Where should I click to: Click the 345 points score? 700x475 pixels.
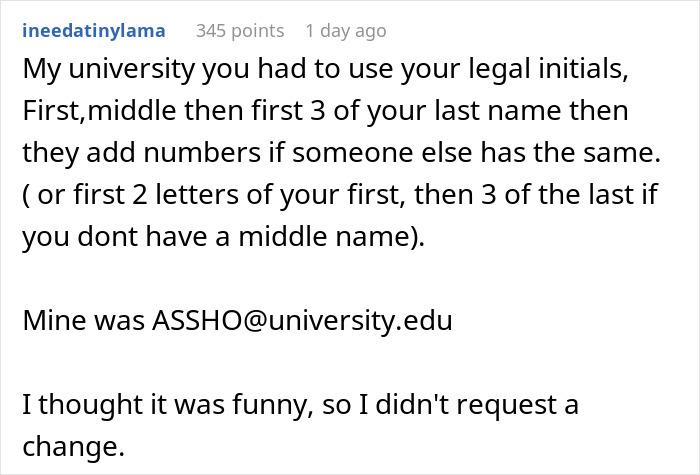point(240,31)
